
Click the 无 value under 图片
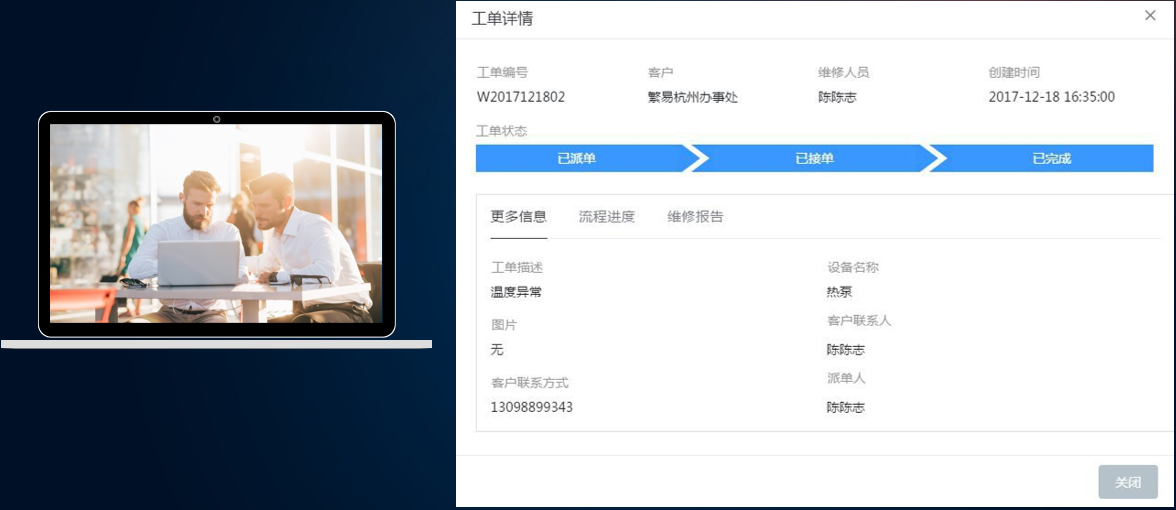[497, 350]
